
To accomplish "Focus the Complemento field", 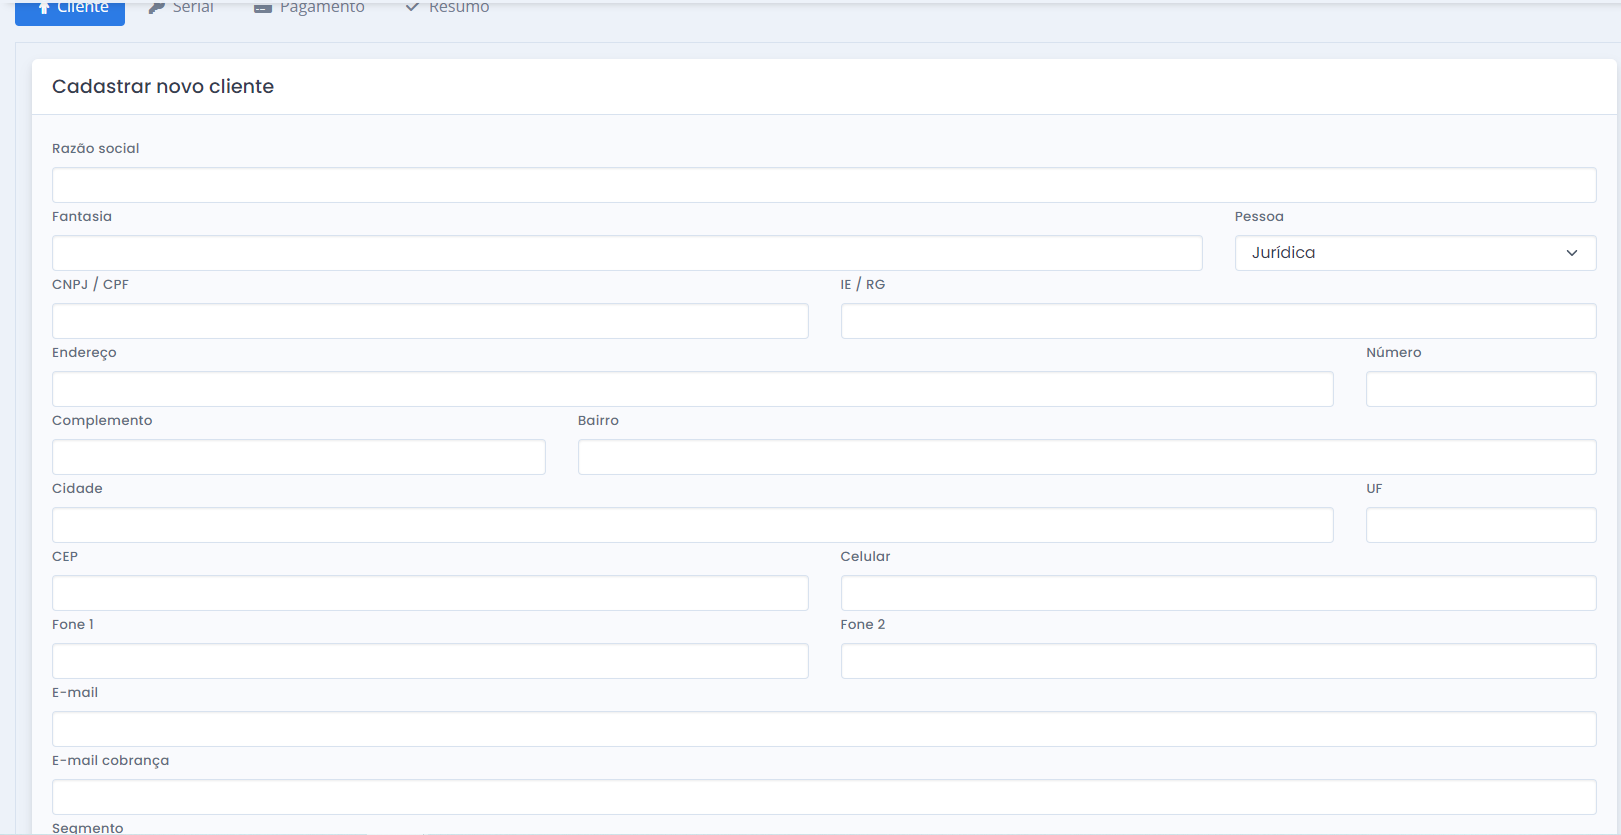I will click(298, 457).
